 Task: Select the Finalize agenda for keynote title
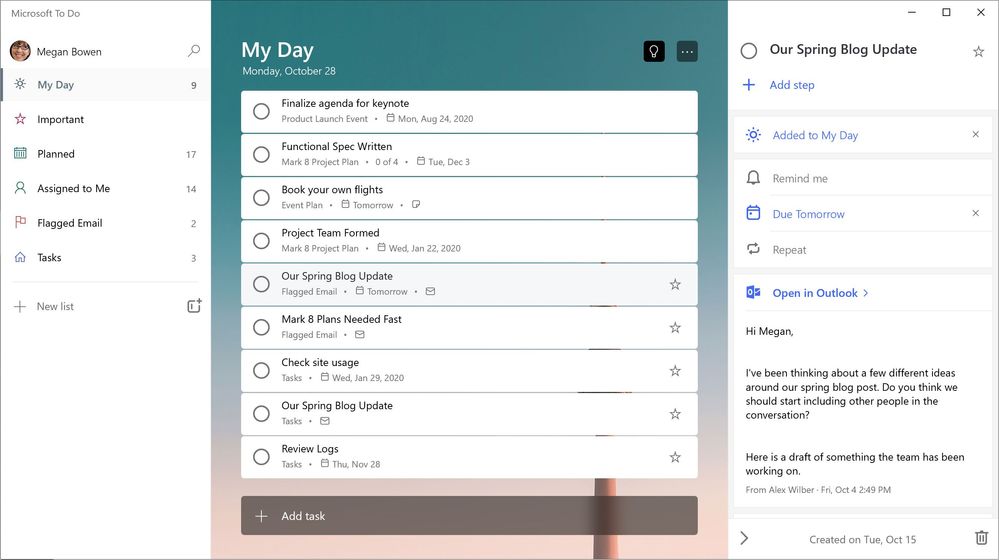[345, 103]
